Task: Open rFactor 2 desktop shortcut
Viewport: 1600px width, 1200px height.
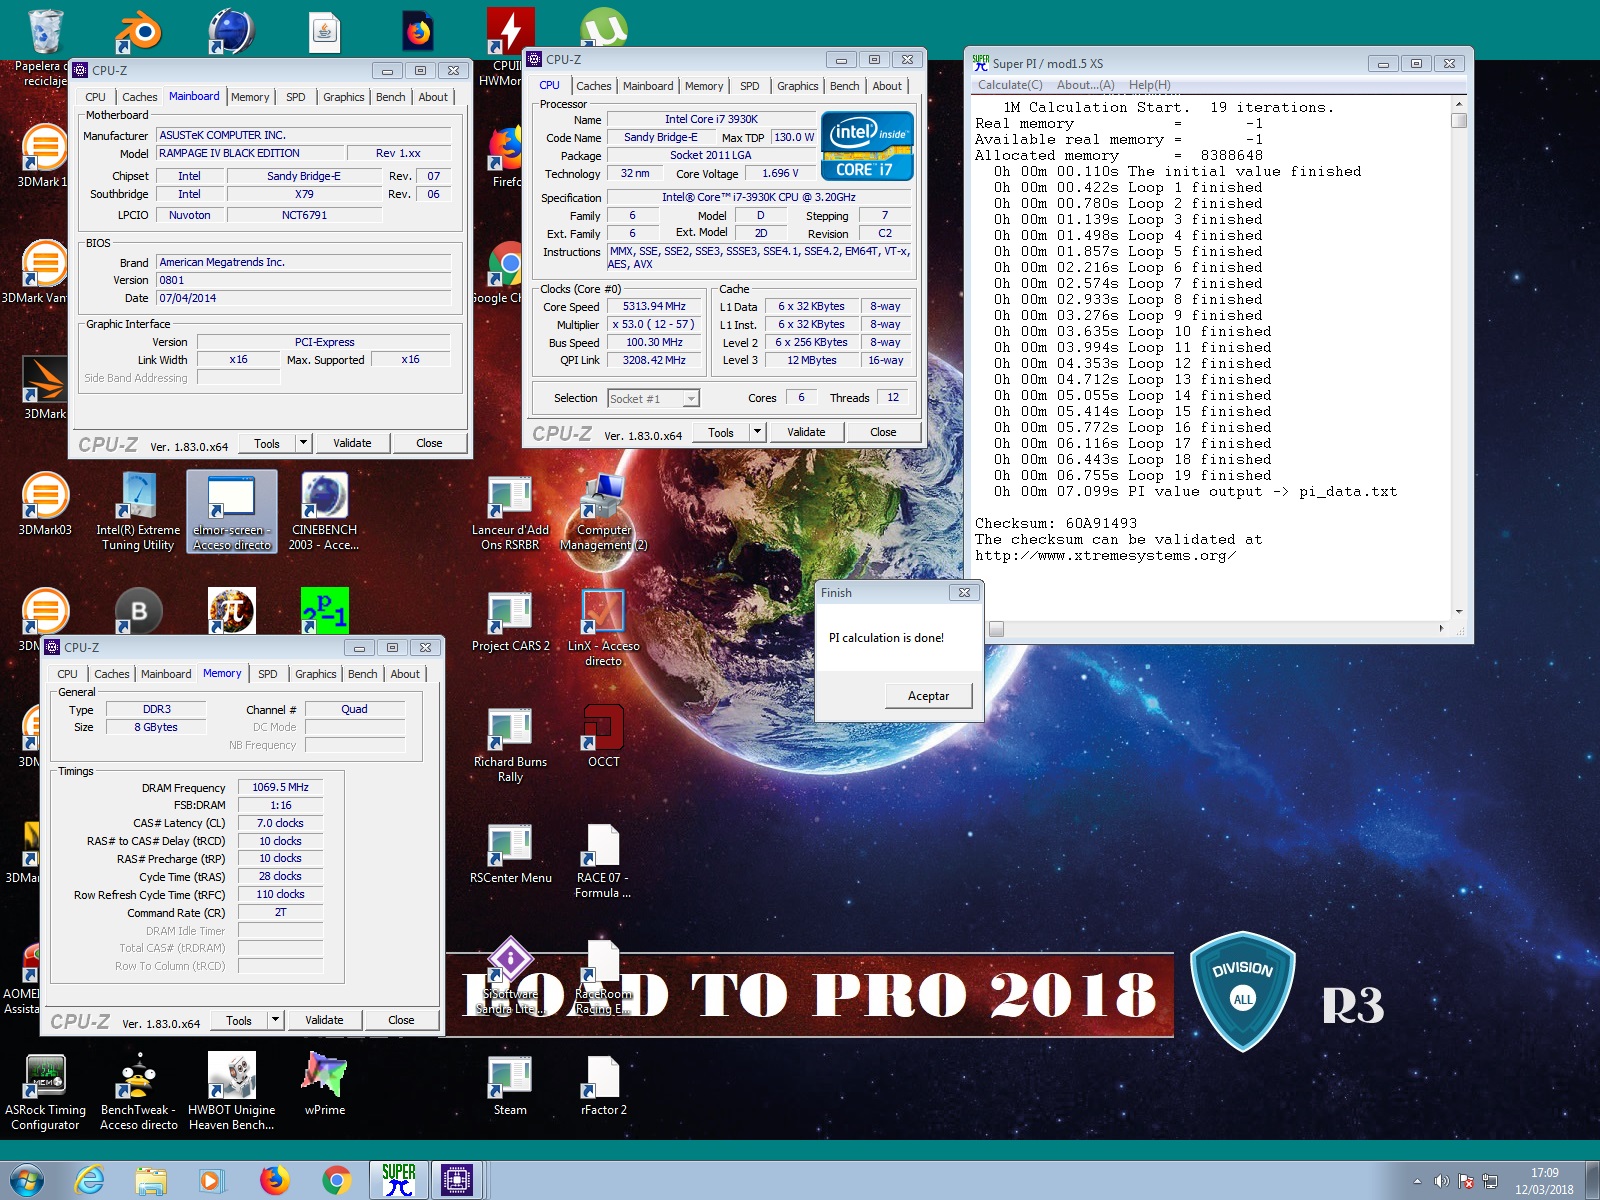Action: (x=603, y=1078)
